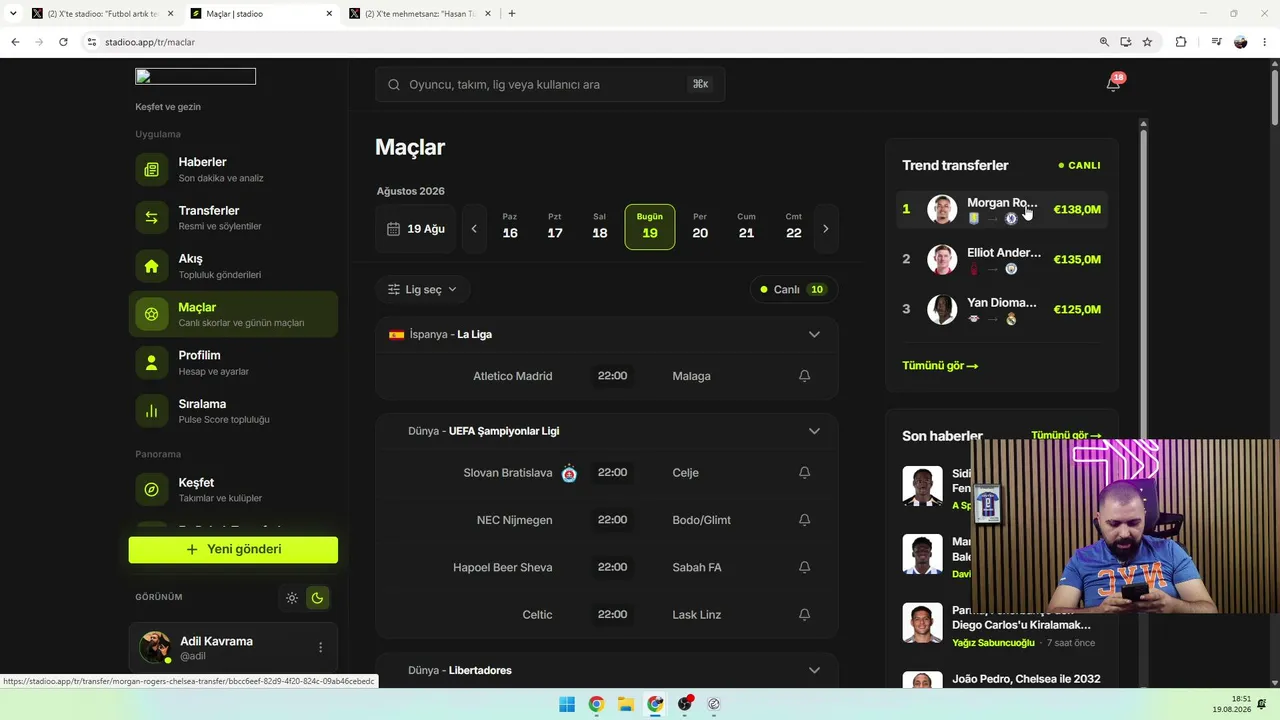Go back with the browser back arrow
Image resolution: width=1280 pixels, height=720 pixels.
pos(15,42)
